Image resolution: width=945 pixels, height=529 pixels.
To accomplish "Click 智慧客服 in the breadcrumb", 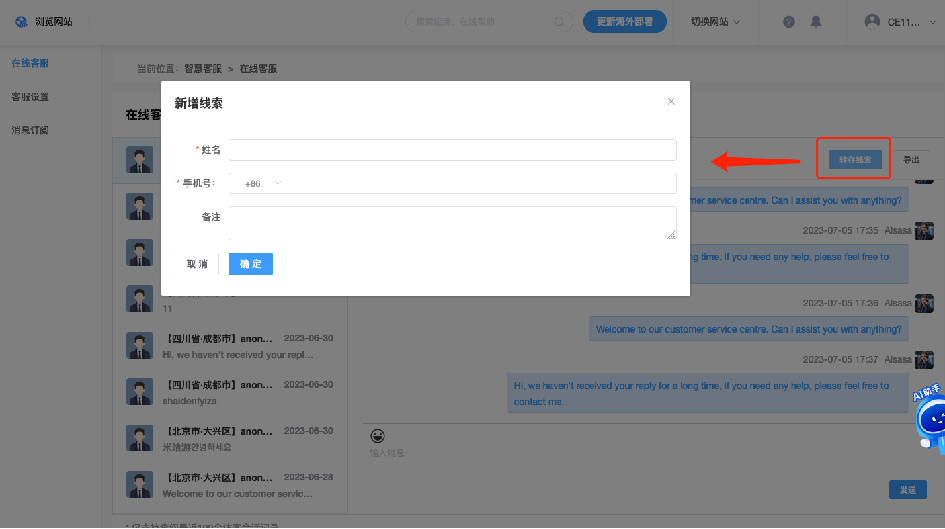I will 203,69.
